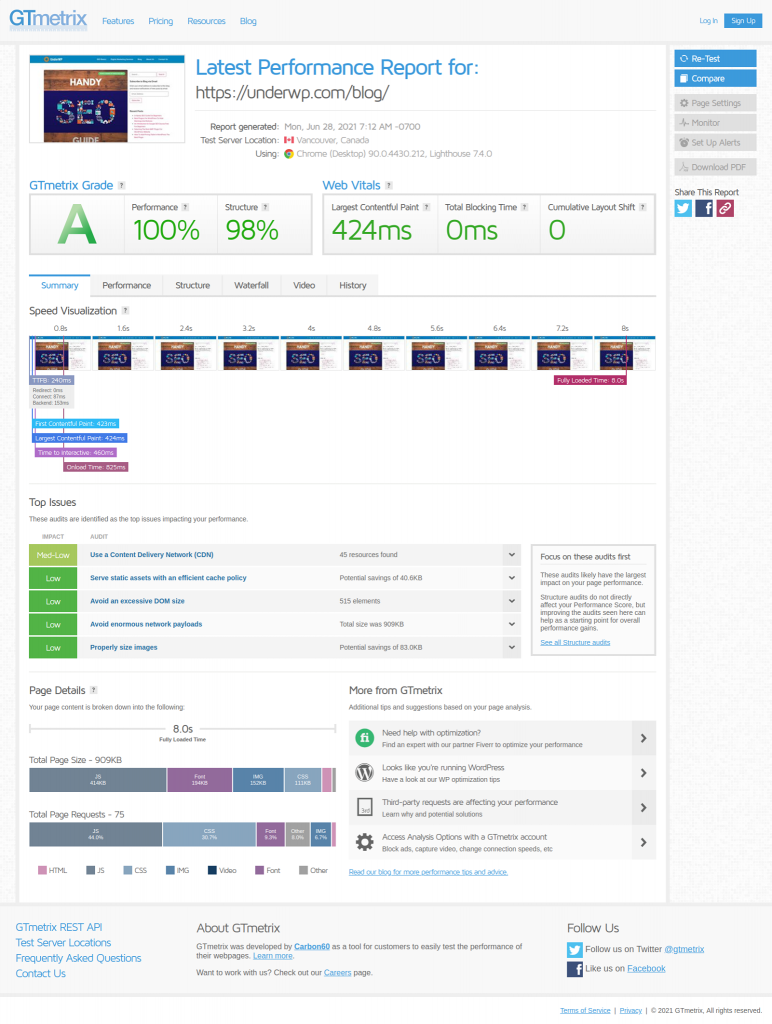Viewport: 772px width, 1024px height.
Task: Switch to the Structure tab
Action: coord(193,285)
